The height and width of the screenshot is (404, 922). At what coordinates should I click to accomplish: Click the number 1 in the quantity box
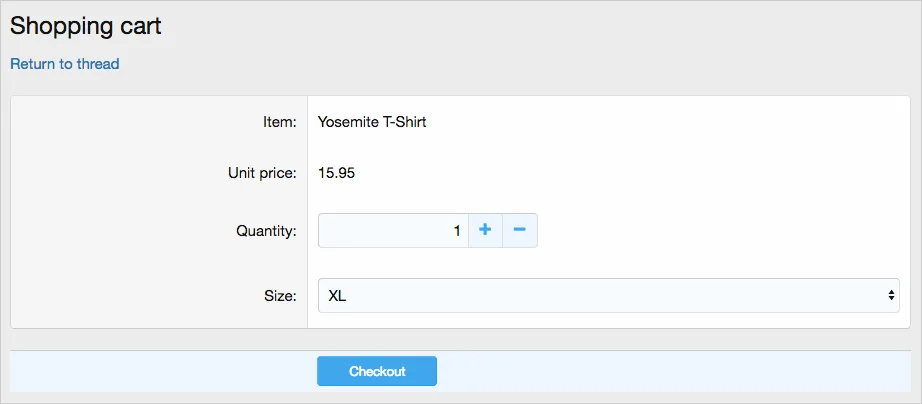click(457, 231)
